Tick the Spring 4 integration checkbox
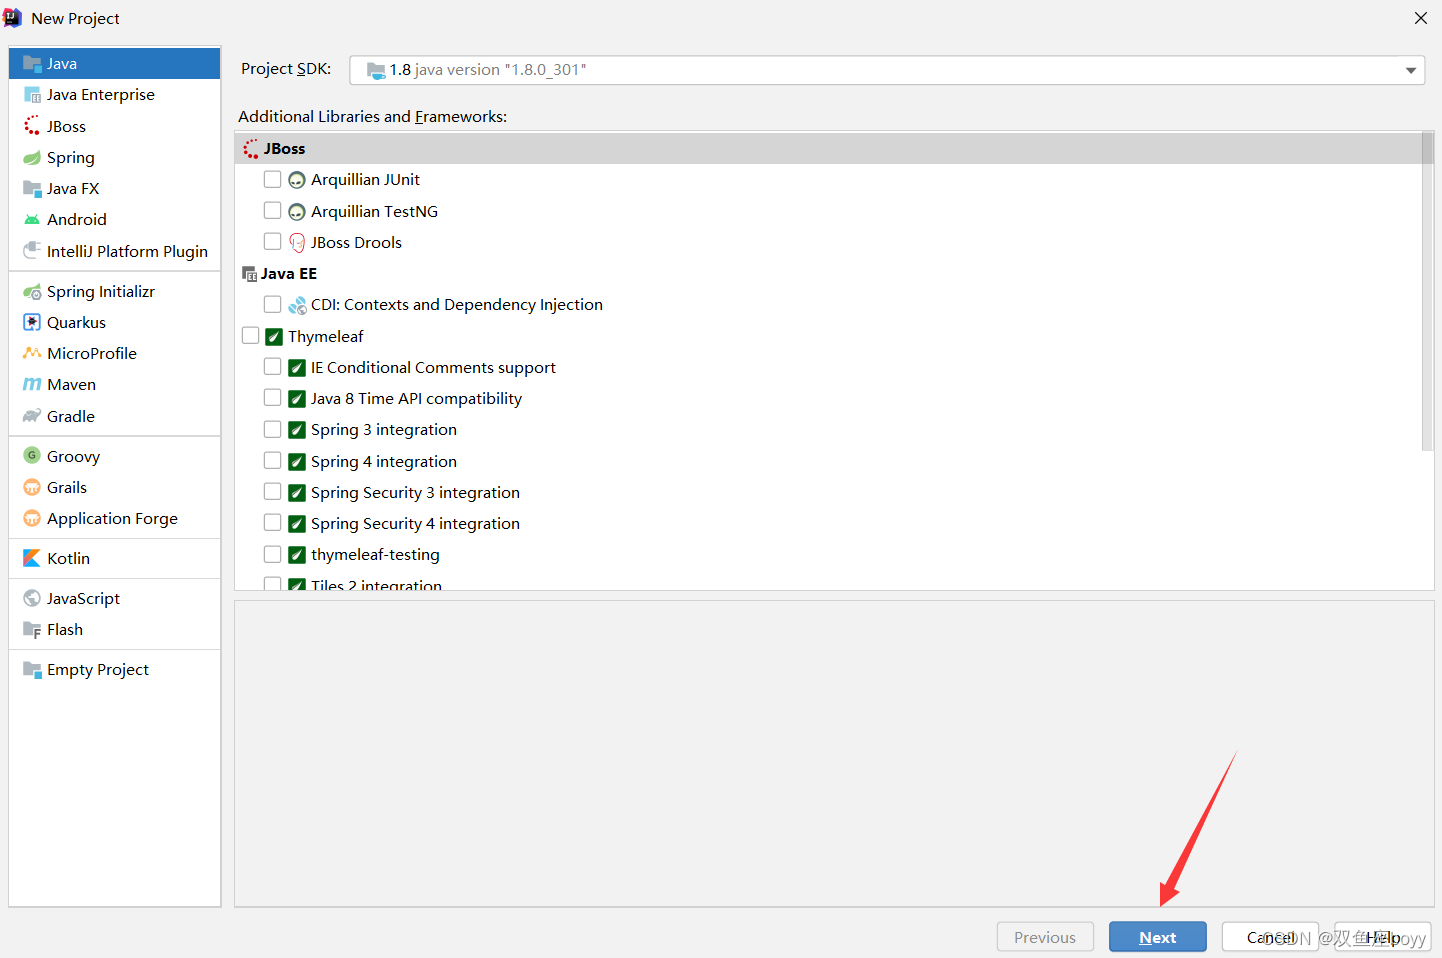The height and width of the screenshot is (958, 1442). (272, 460)
